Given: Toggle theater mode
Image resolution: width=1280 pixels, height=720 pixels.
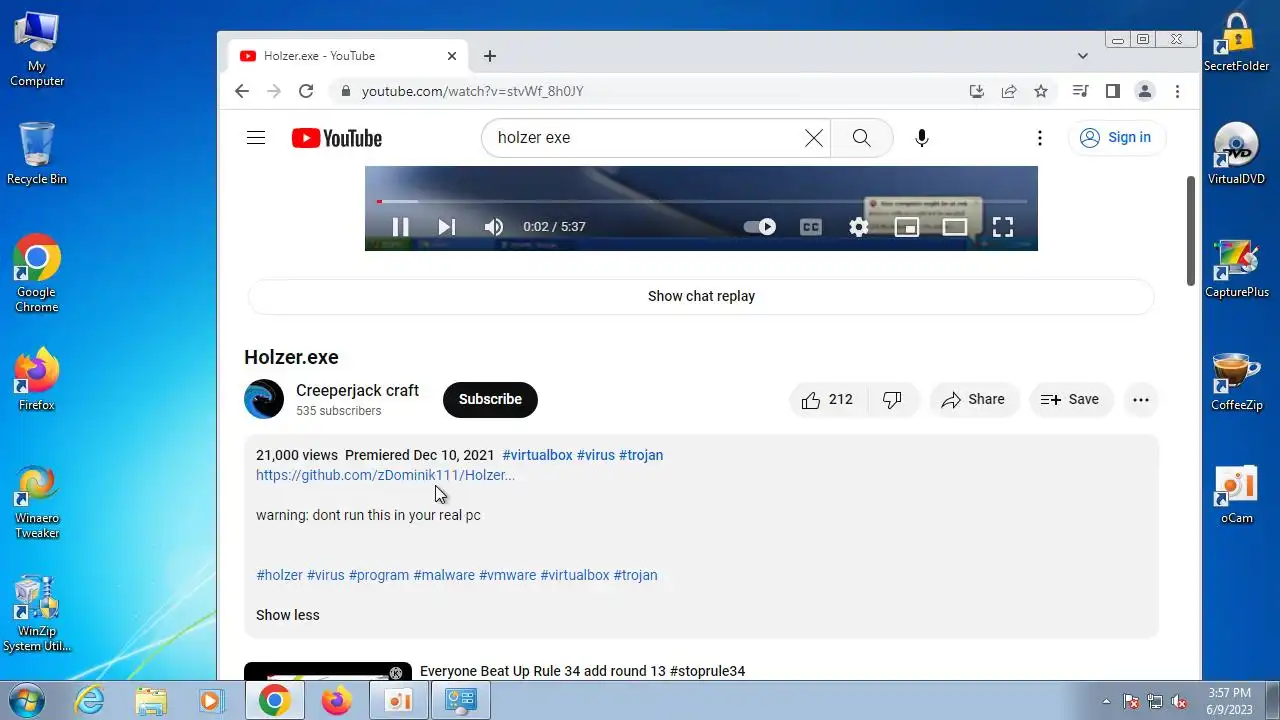Looking at the screenshot, I should pos(955,227).
